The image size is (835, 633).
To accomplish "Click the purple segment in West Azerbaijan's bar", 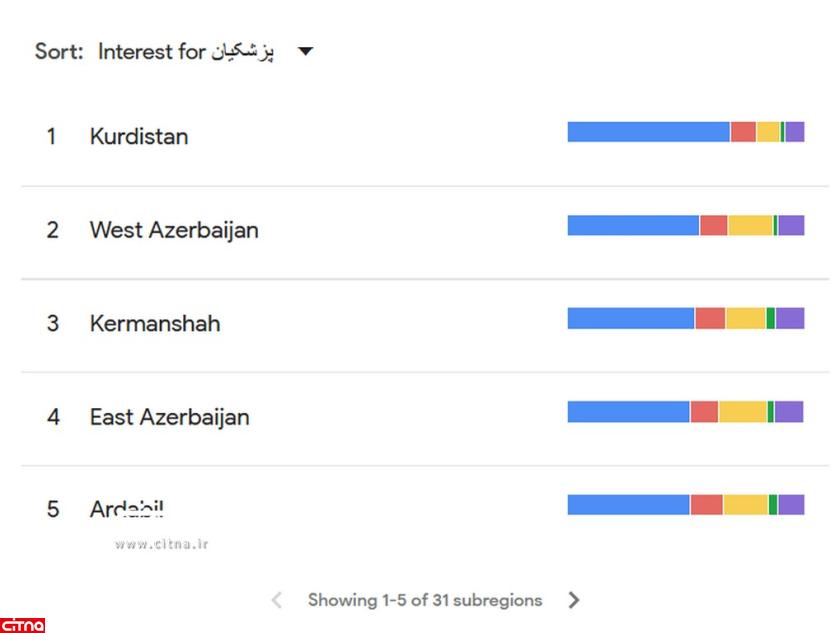I will tap(791, 226).
